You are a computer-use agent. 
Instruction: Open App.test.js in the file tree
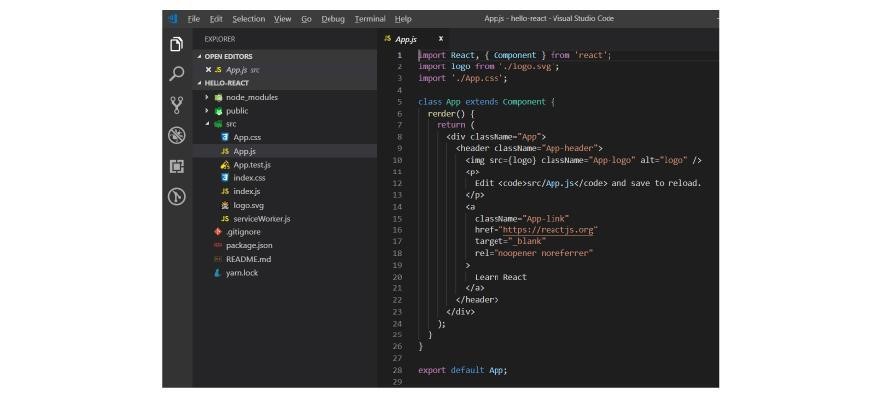[252, 165]
